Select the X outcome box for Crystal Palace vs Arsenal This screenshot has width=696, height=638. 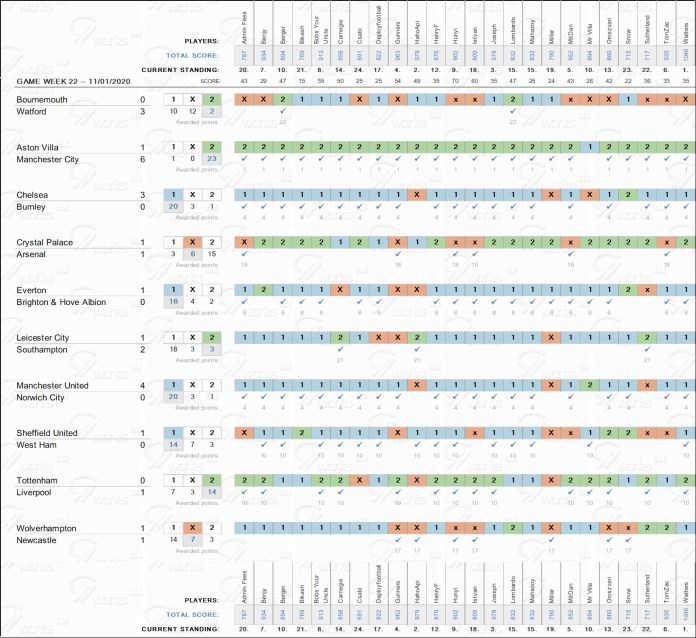(x=192, y=242)
